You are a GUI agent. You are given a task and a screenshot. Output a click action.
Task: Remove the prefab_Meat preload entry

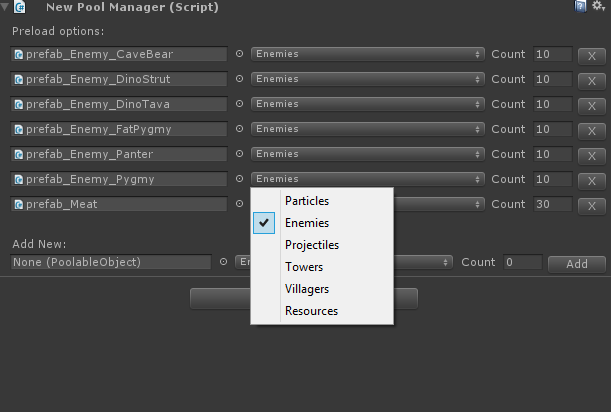591,205
